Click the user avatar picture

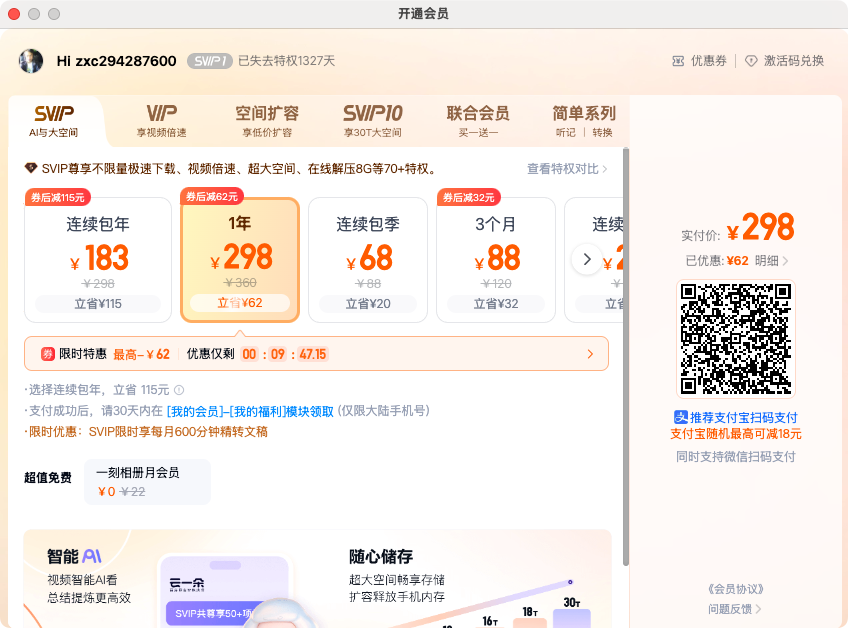pos(31,61)
